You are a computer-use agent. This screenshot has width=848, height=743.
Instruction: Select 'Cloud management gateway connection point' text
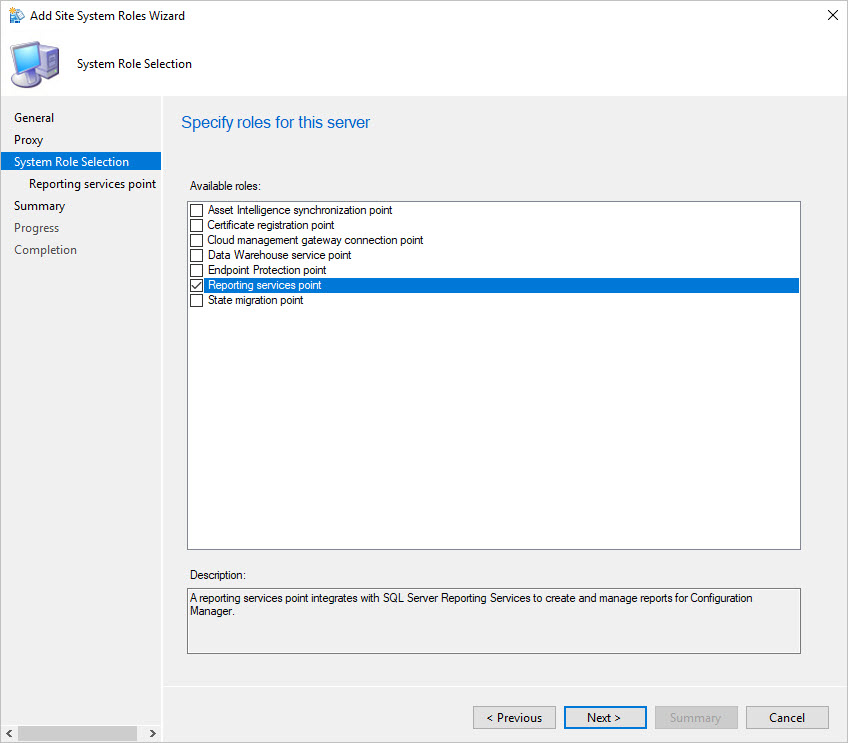(x=315, y=240)
